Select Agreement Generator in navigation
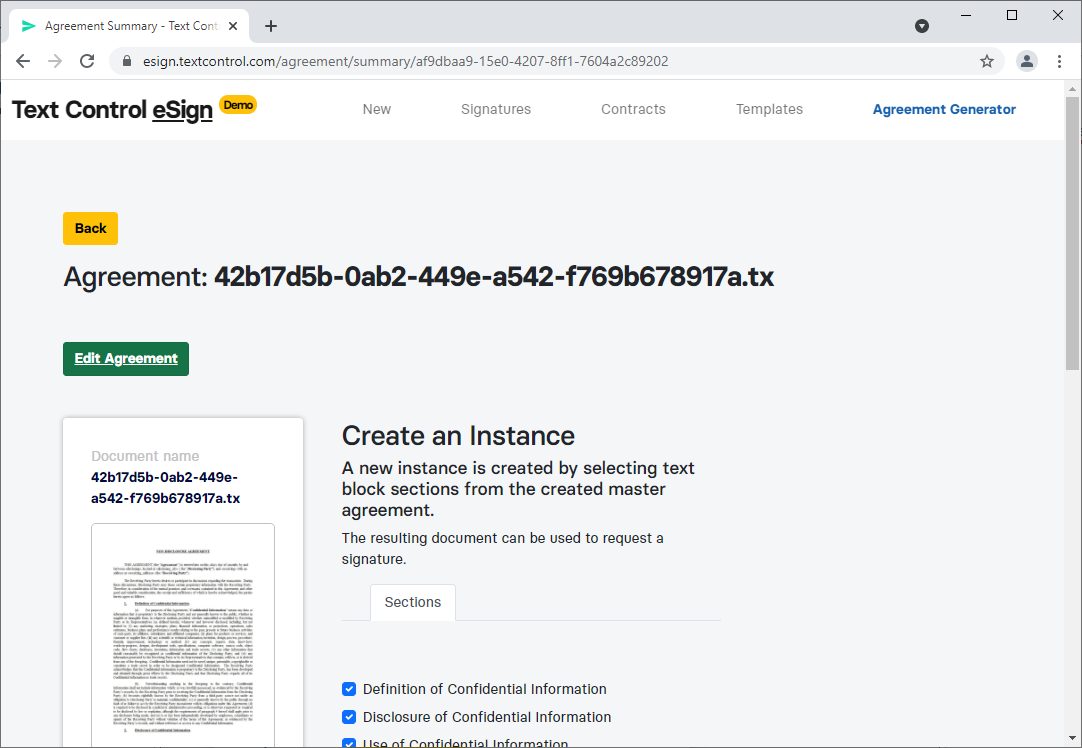The width and height of the screenshot is (1082, 748). tap(944, 109)
